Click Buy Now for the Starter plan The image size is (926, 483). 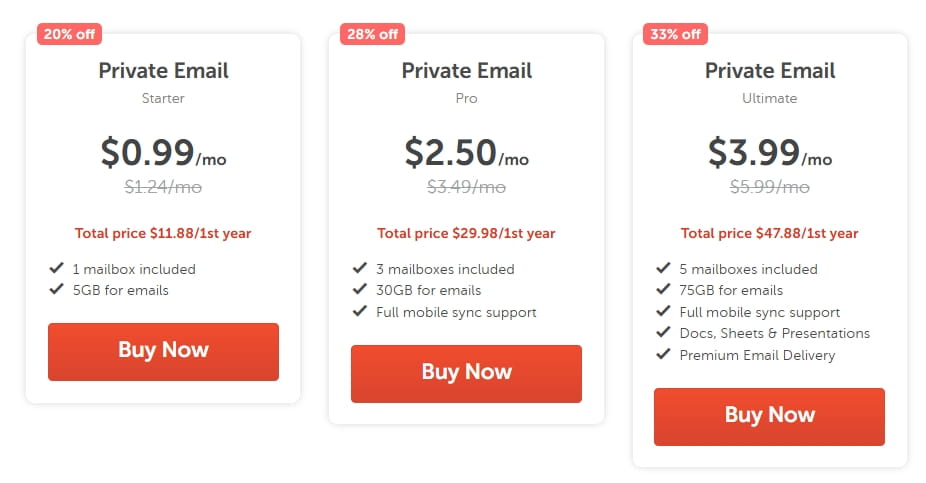coord(163,351)
